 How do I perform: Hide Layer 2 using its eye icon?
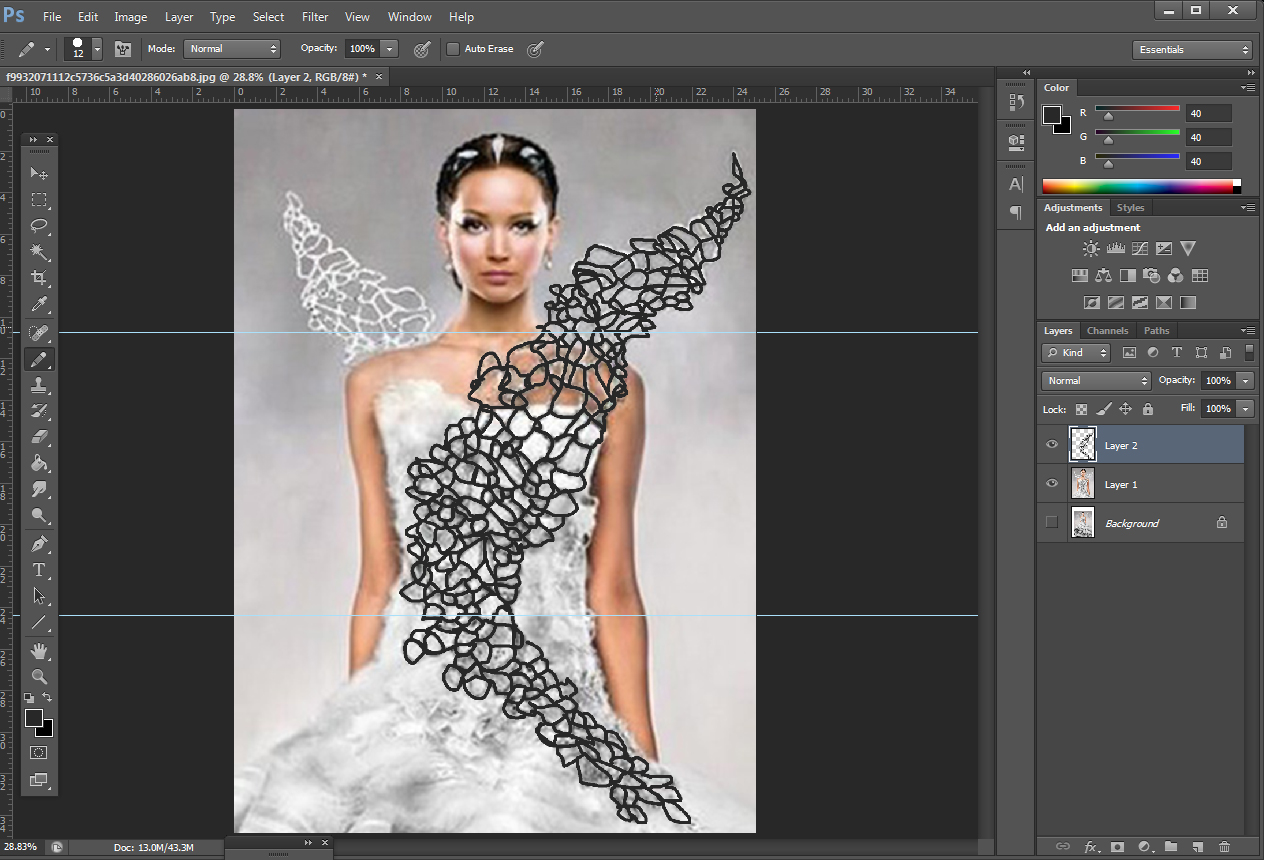pyautogui.click(x=1051, y=445)
